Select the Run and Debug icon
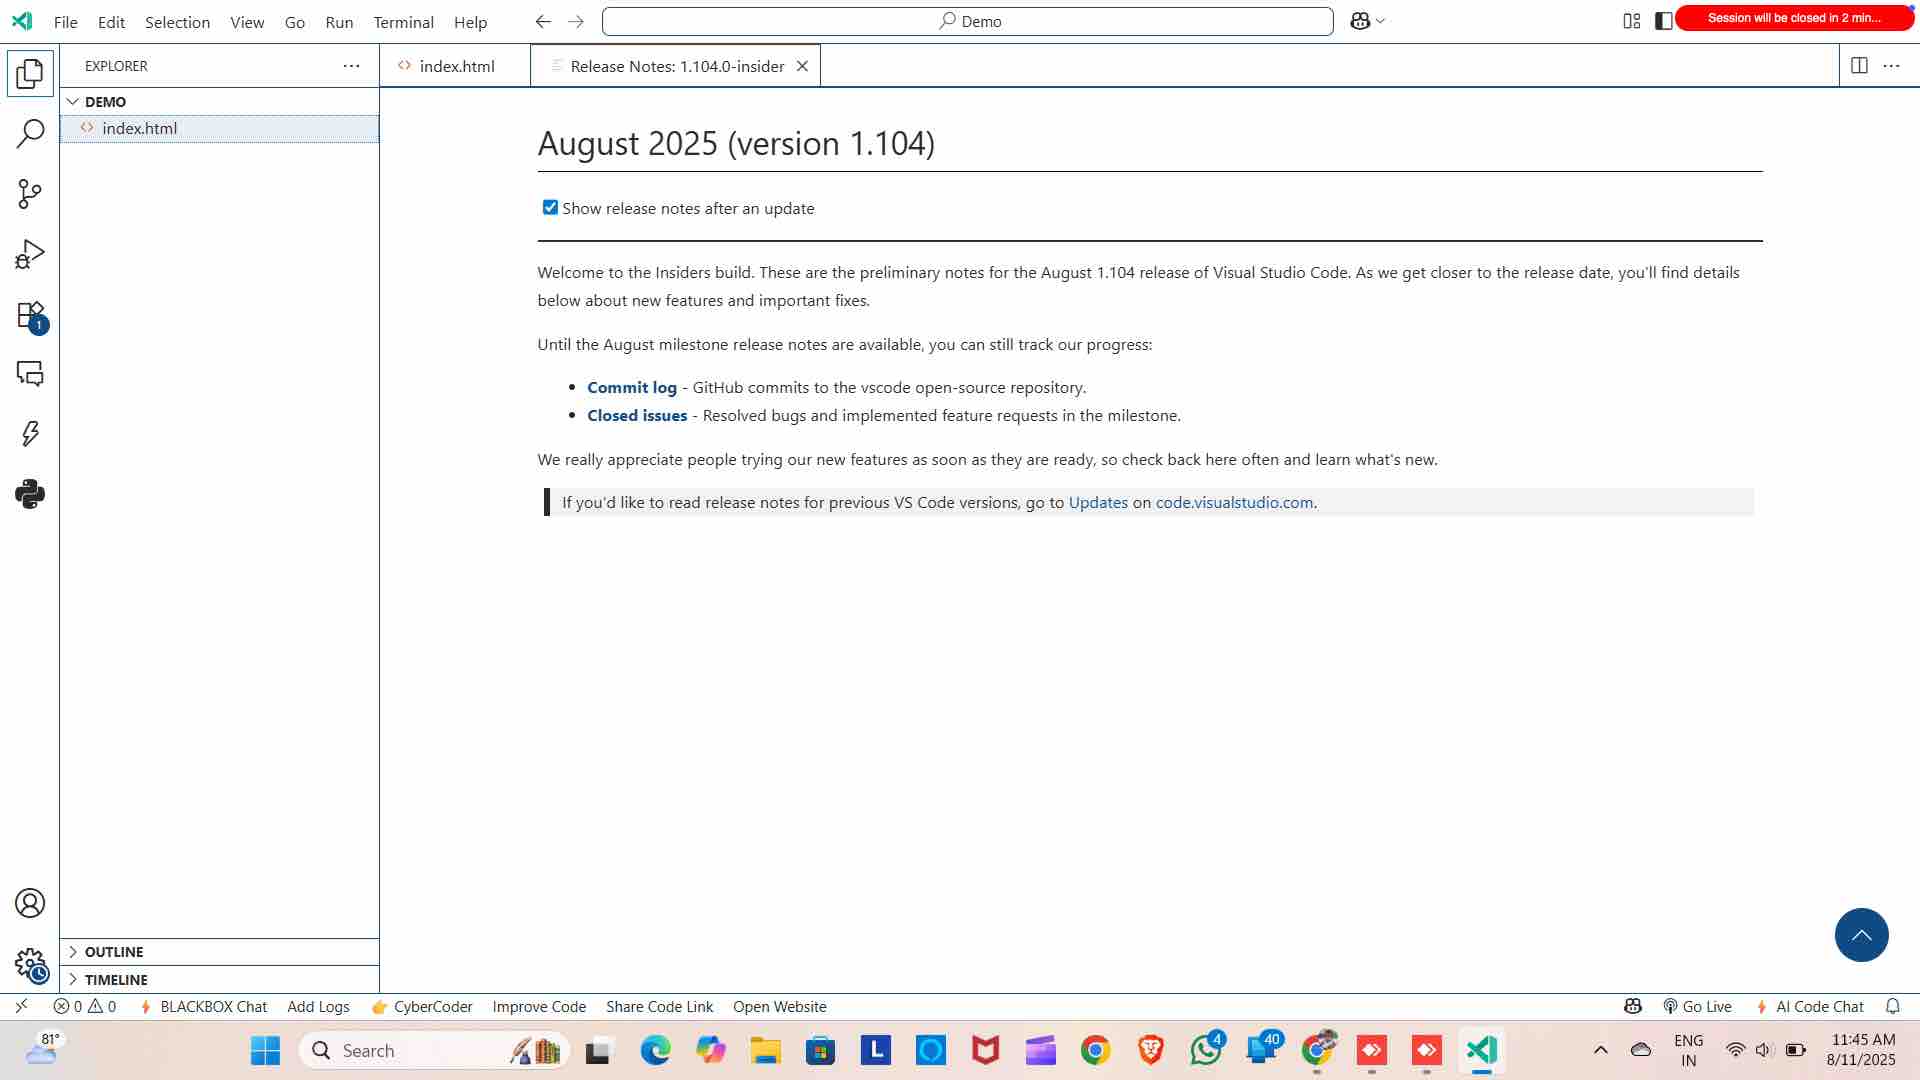 (30, 253)
